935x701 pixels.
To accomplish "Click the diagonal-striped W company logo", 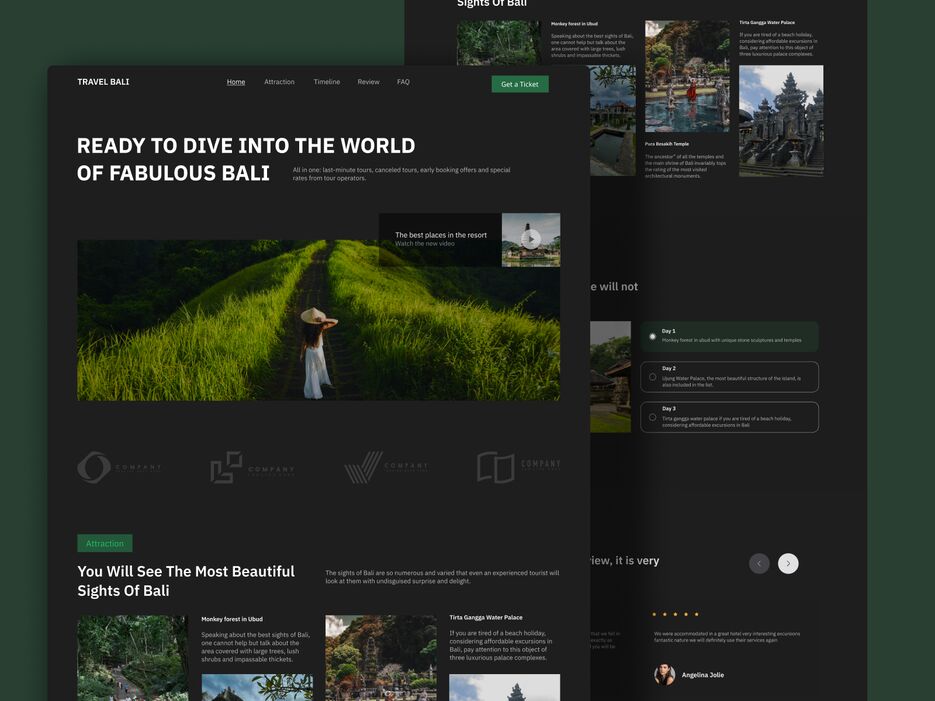I will [386, 467].
